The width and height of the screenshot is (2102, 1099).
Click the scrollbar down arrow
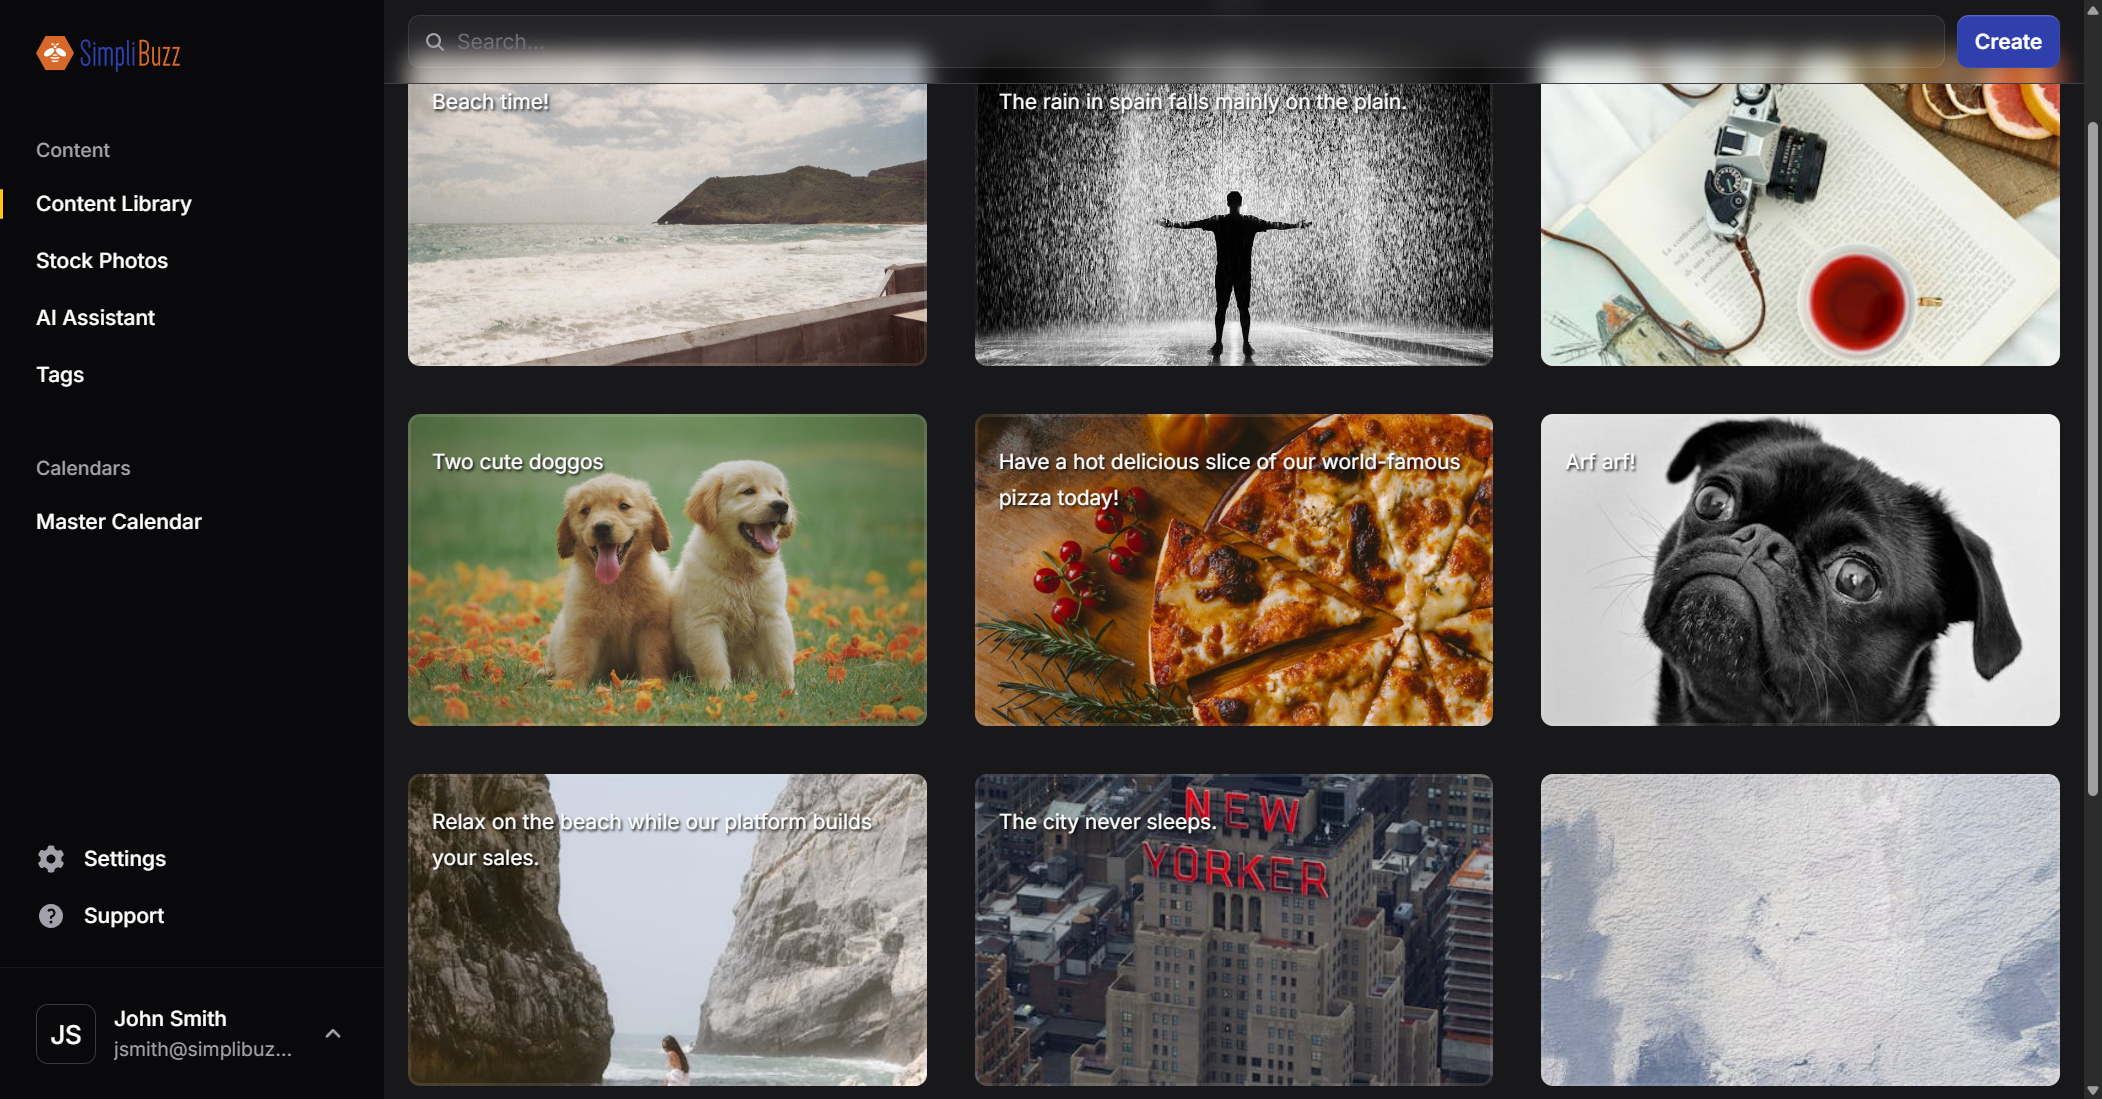[x=2093, y=1090]
